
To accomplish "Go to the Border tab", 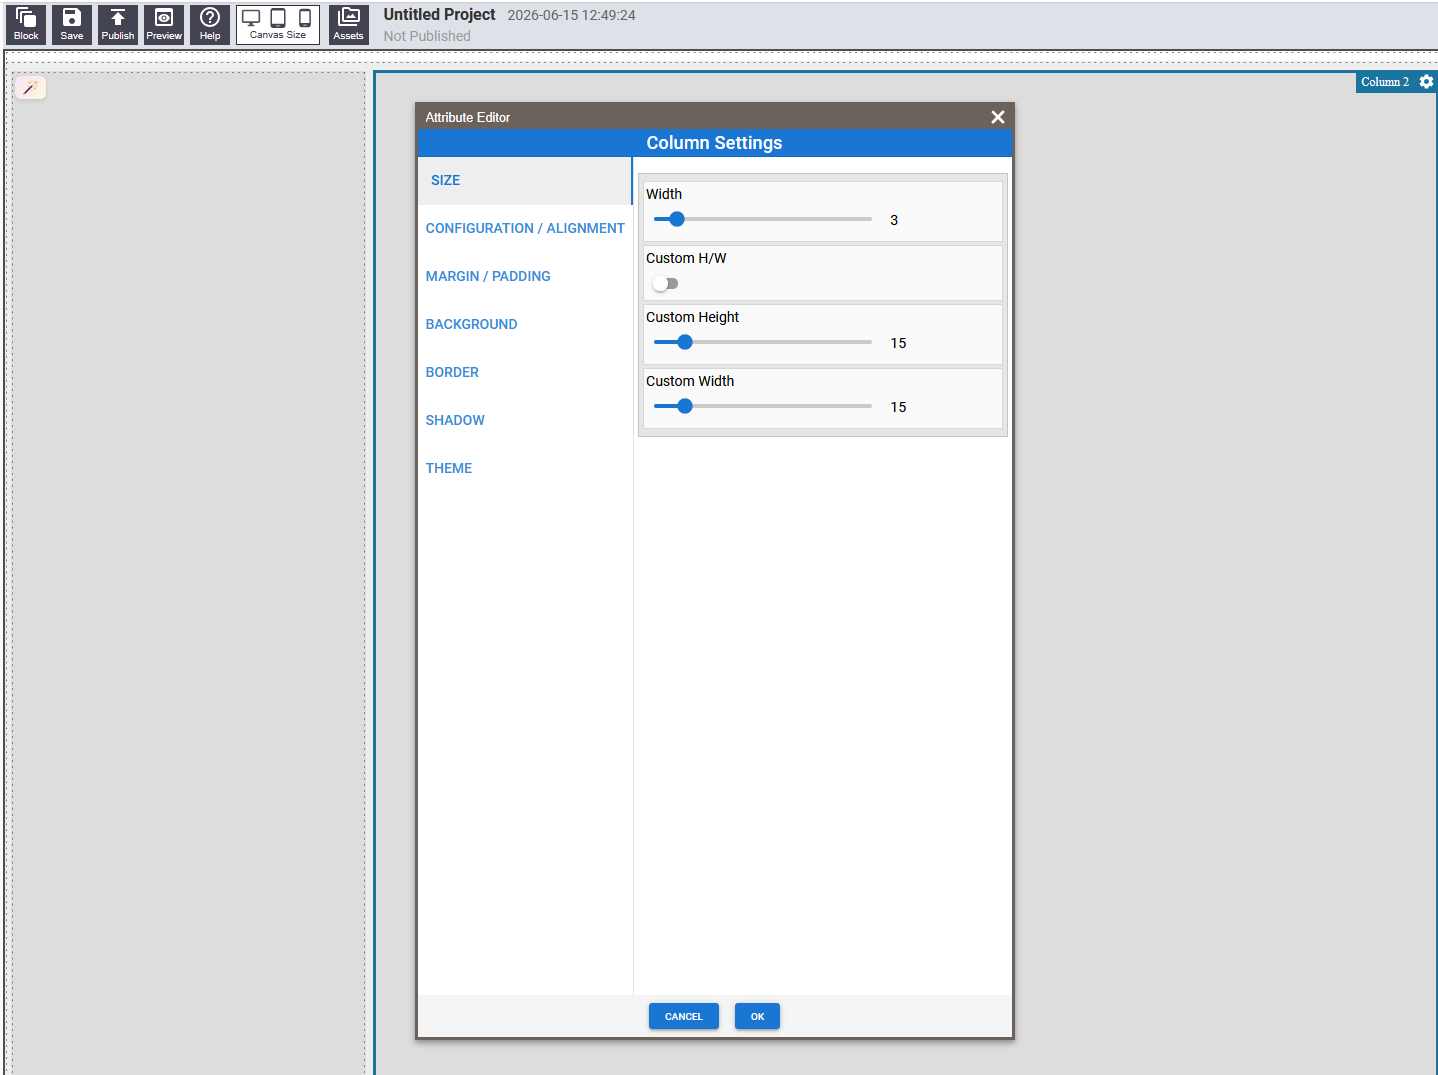I will click(x=525, y=373).
